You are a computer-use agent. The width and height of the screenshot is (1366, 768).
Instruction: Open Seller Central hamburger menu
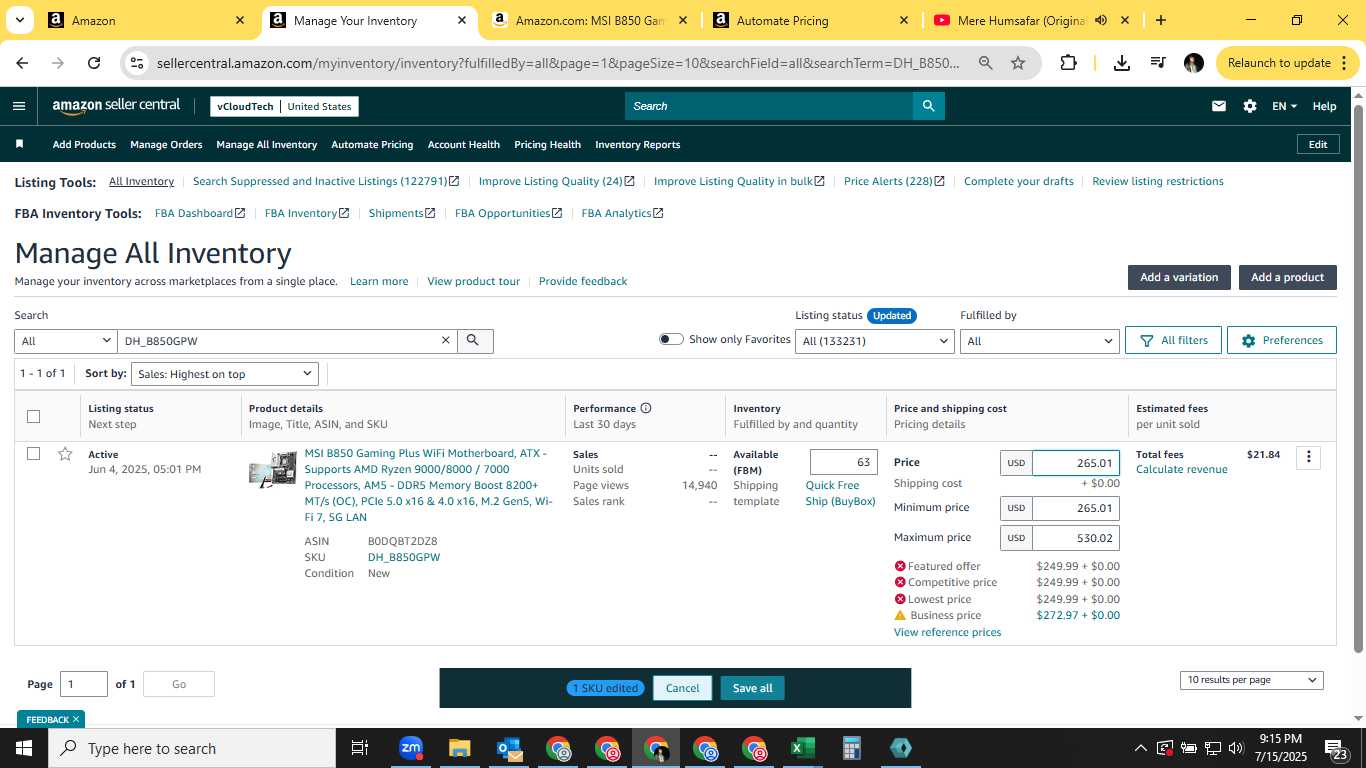point(19,106)
